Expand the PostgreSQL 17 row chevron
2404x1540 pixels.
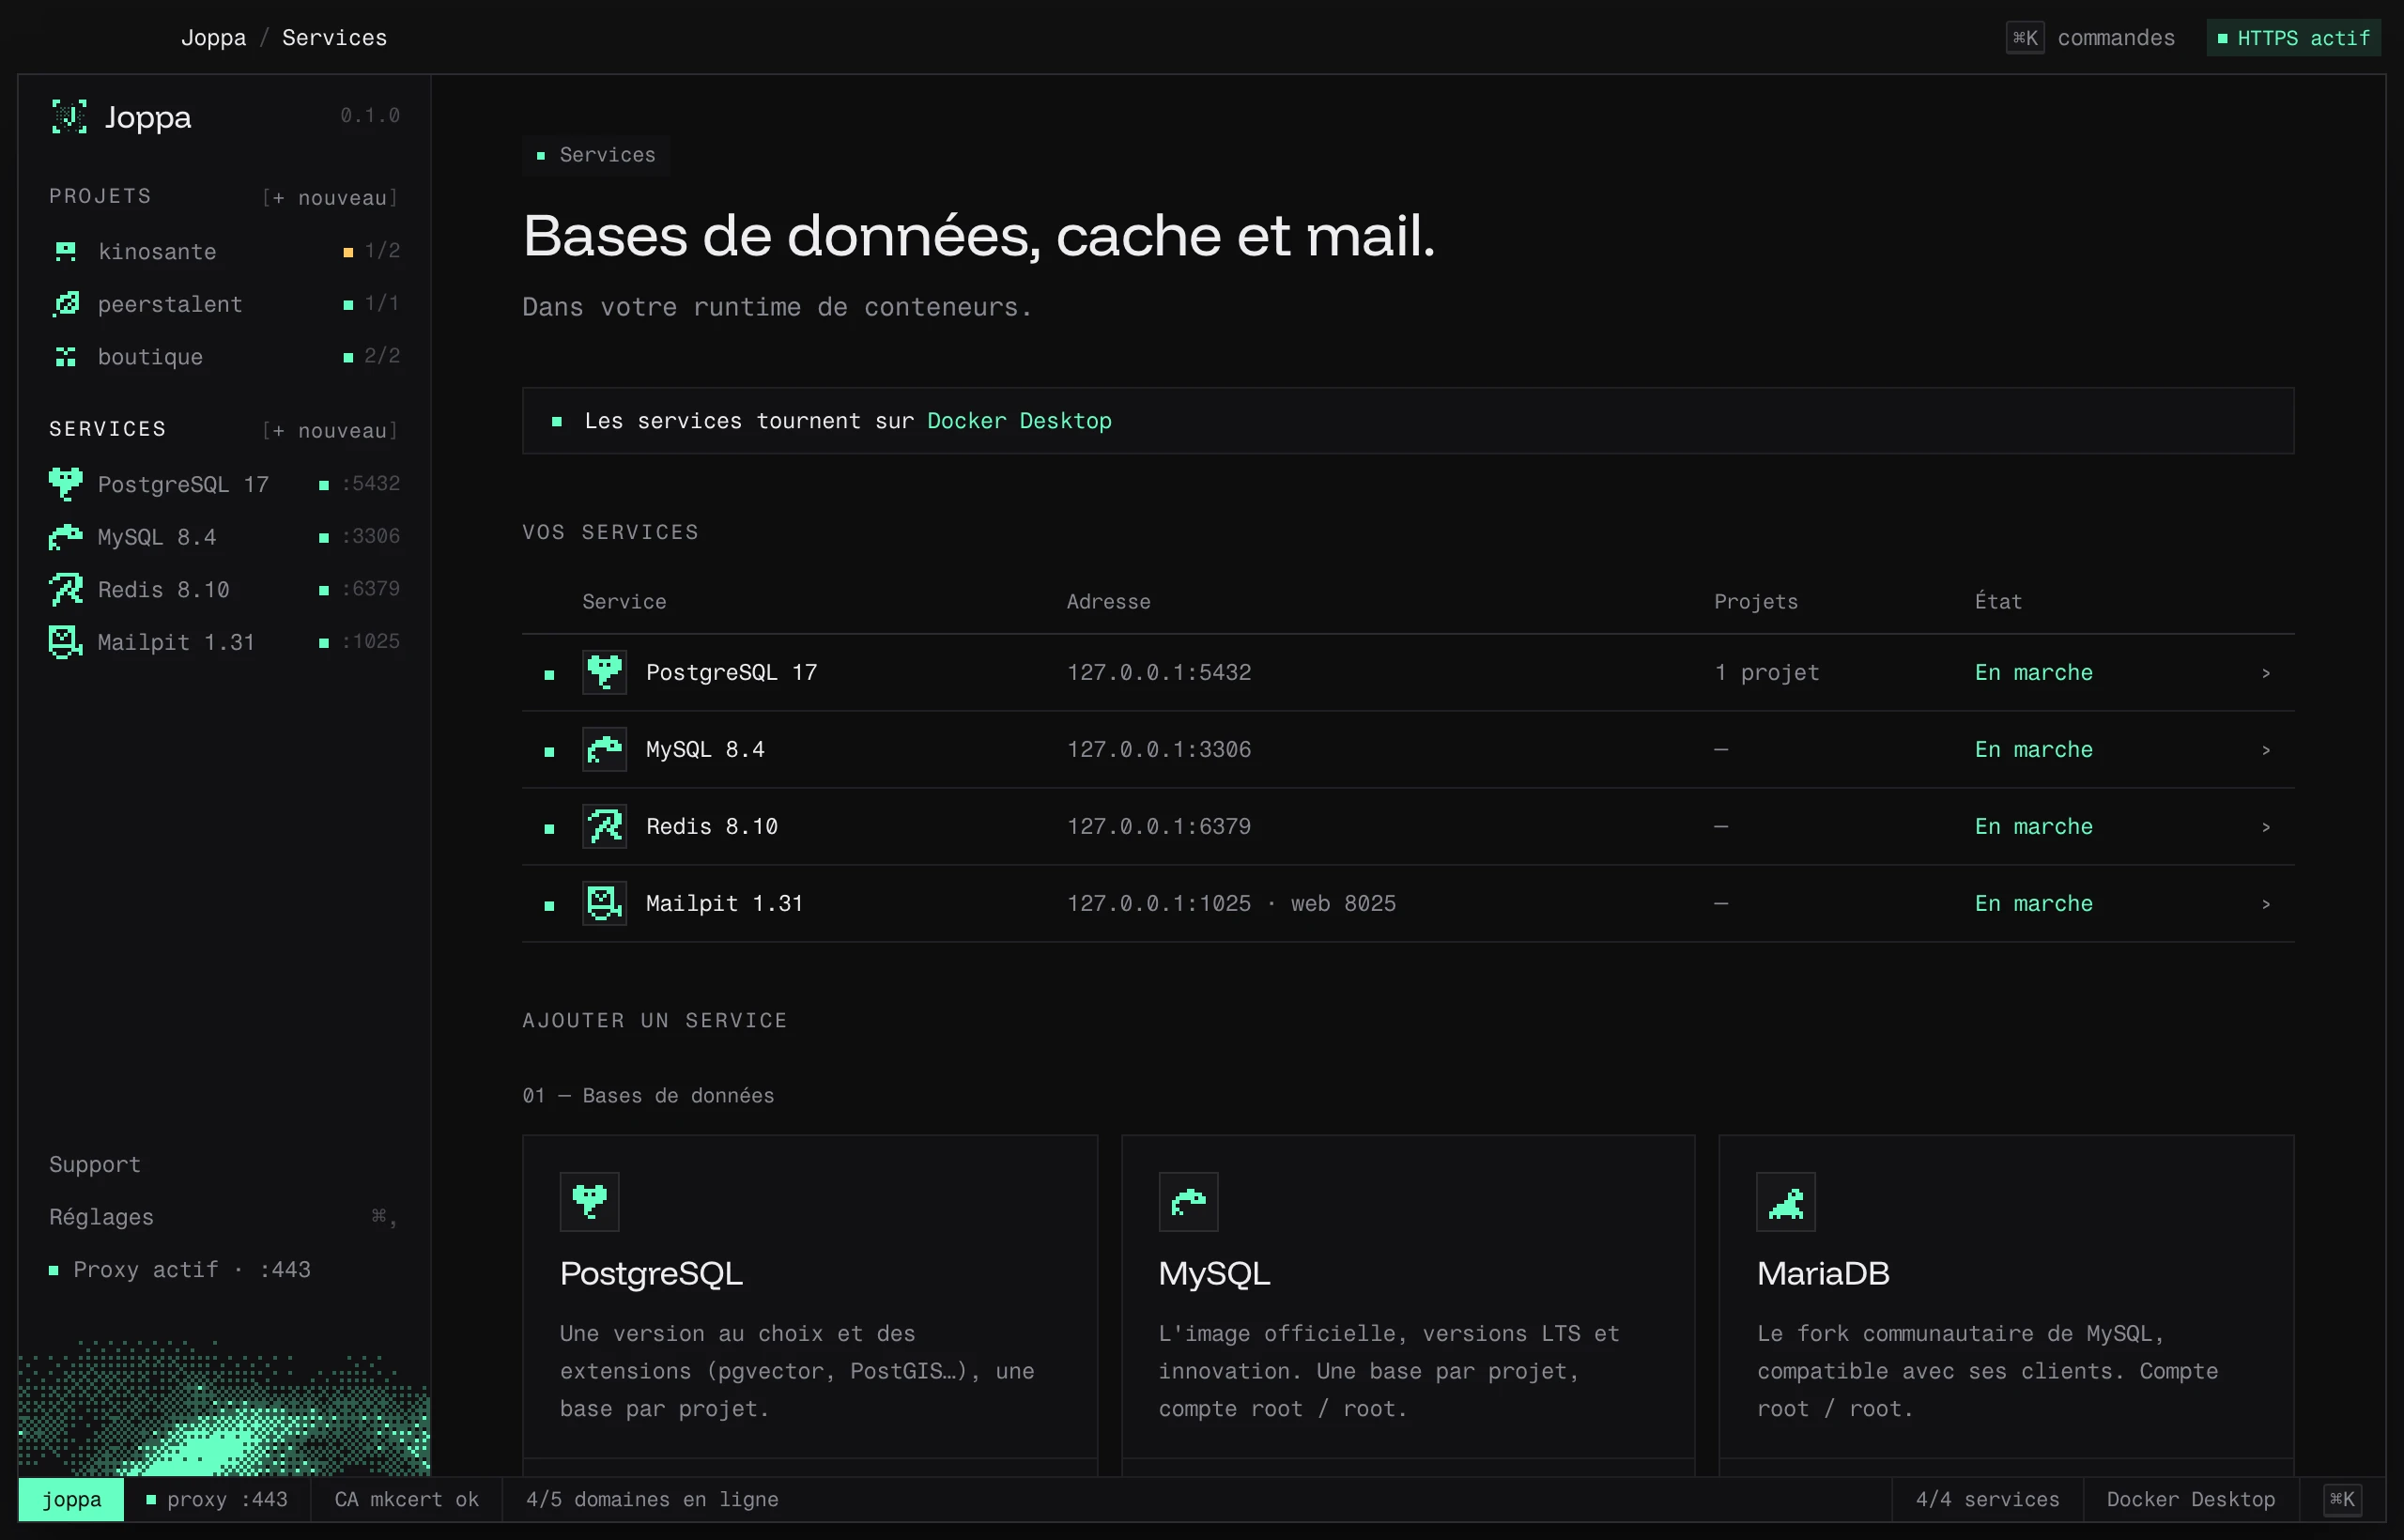point(2266,673)
